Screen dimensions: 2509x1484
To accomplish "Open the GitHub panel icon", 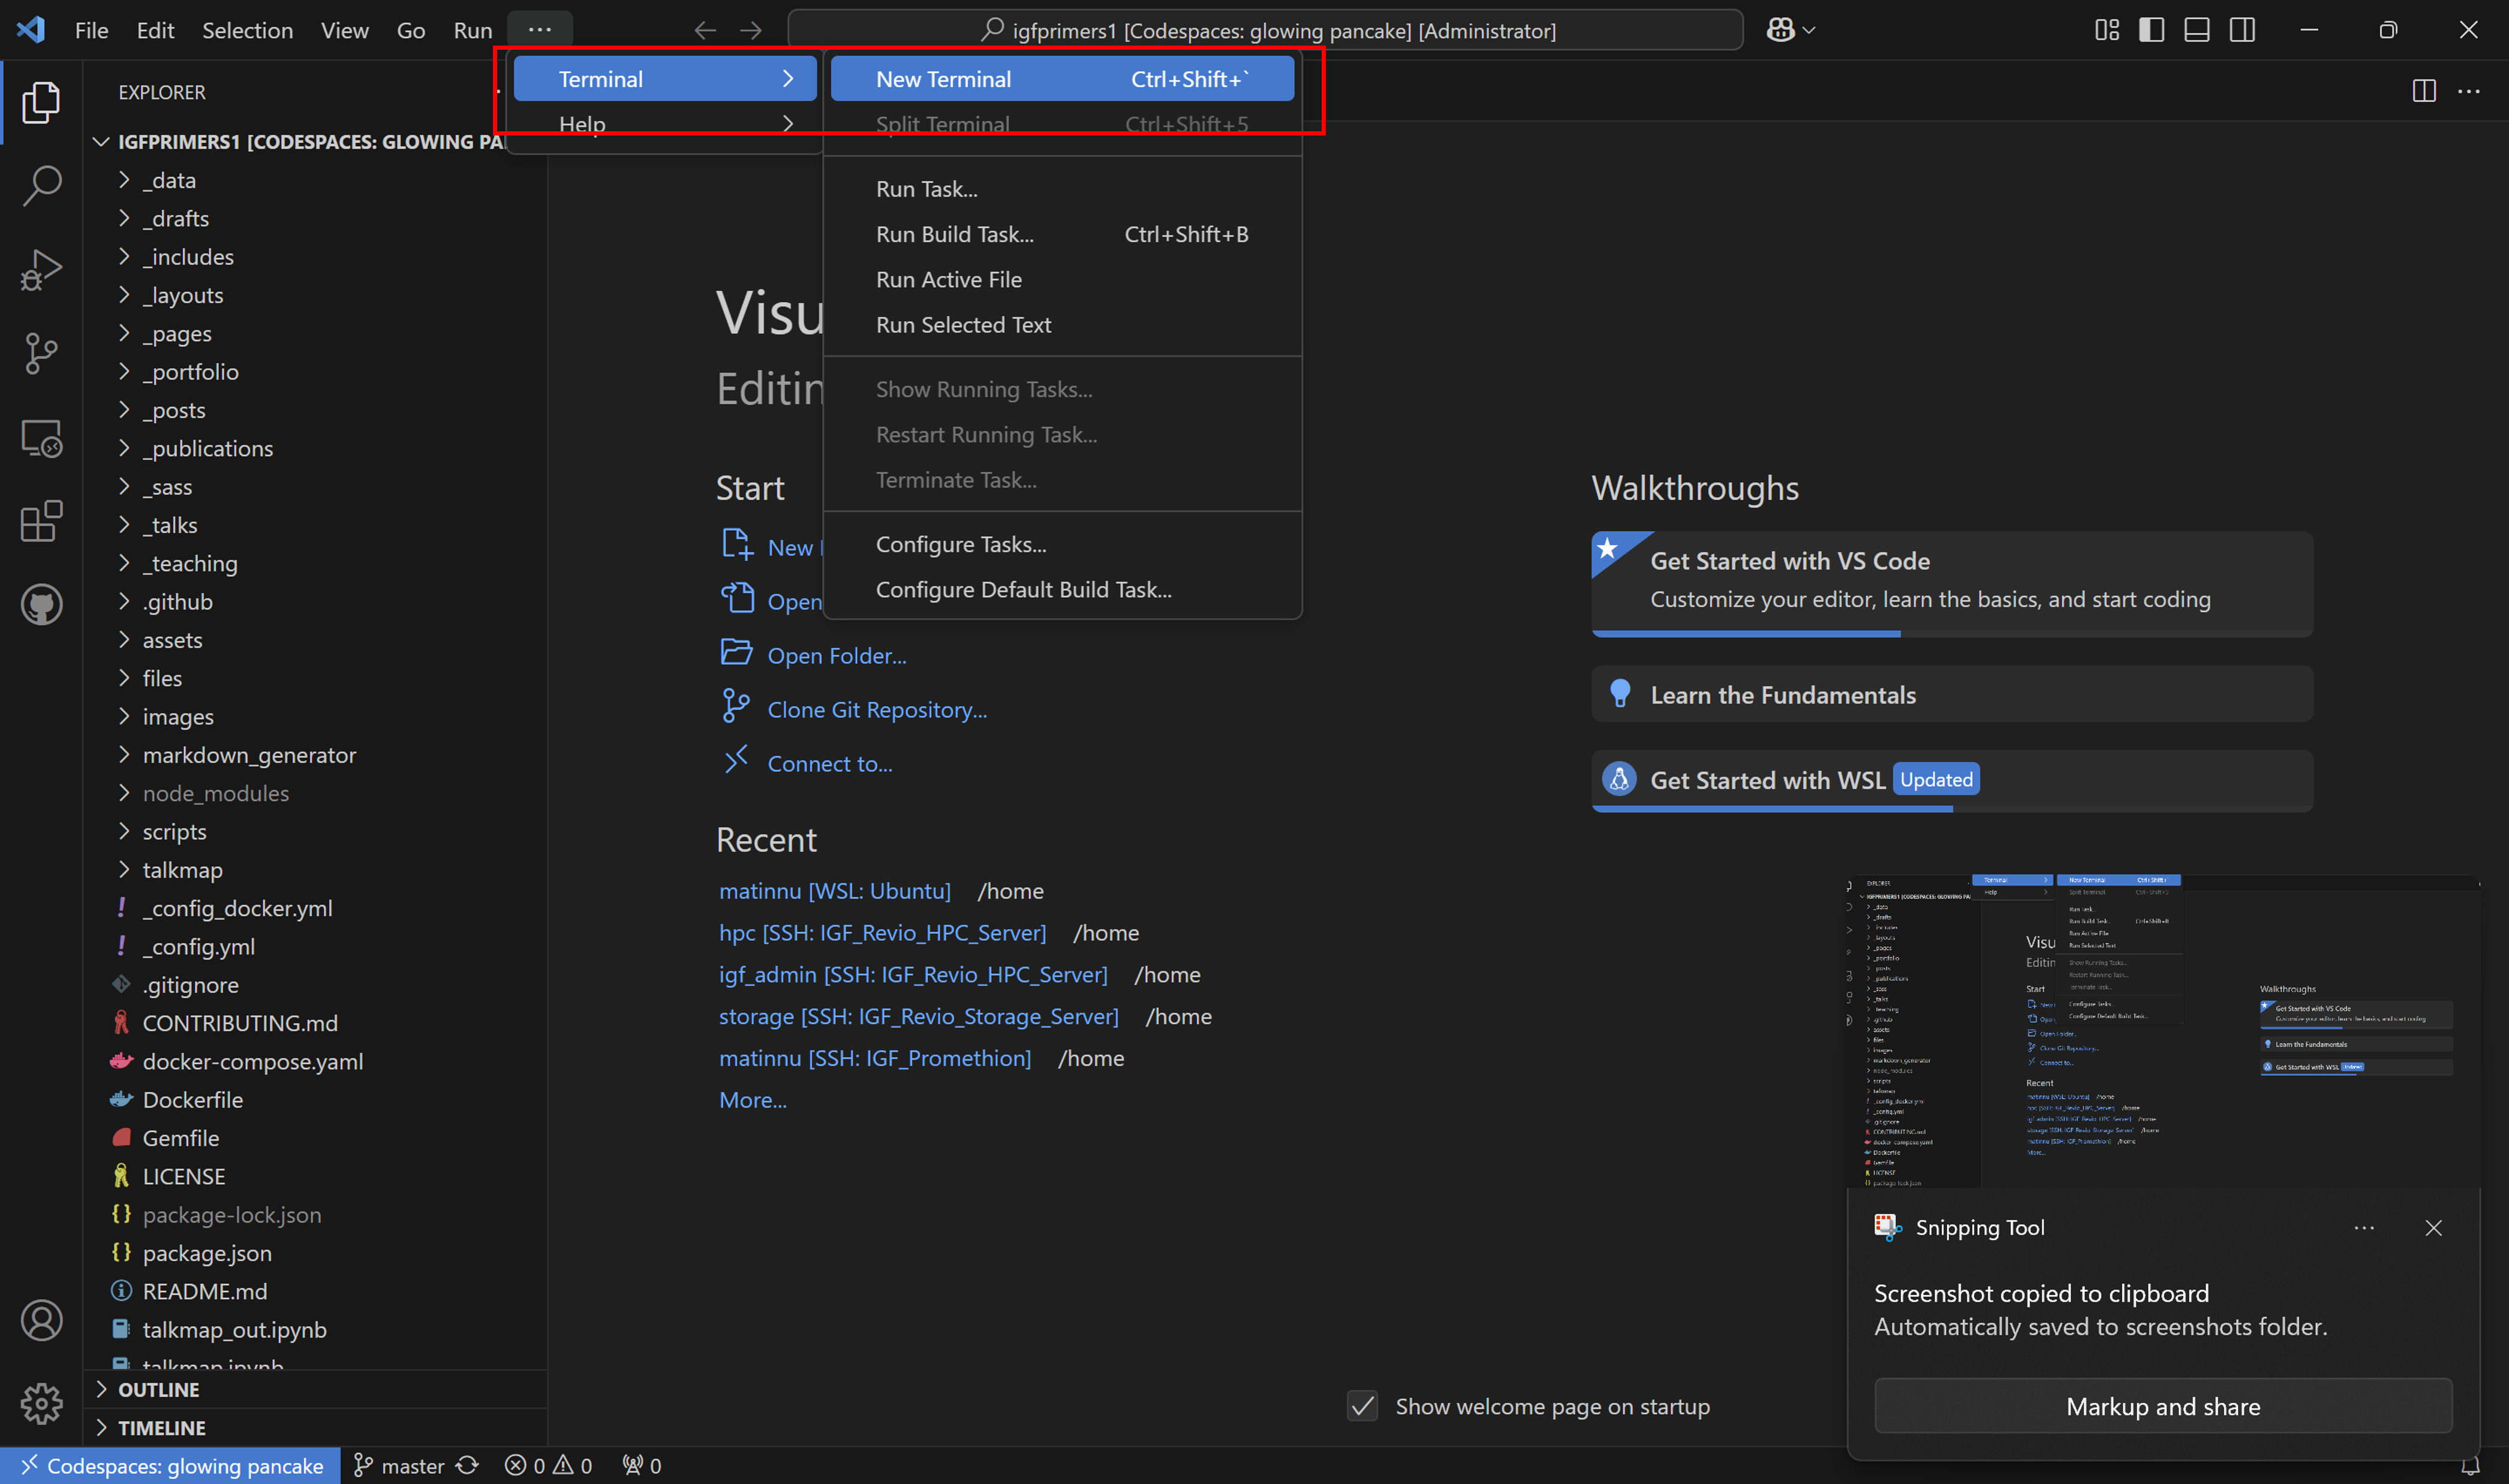I will pyautogui.click(x=41, y=605).
